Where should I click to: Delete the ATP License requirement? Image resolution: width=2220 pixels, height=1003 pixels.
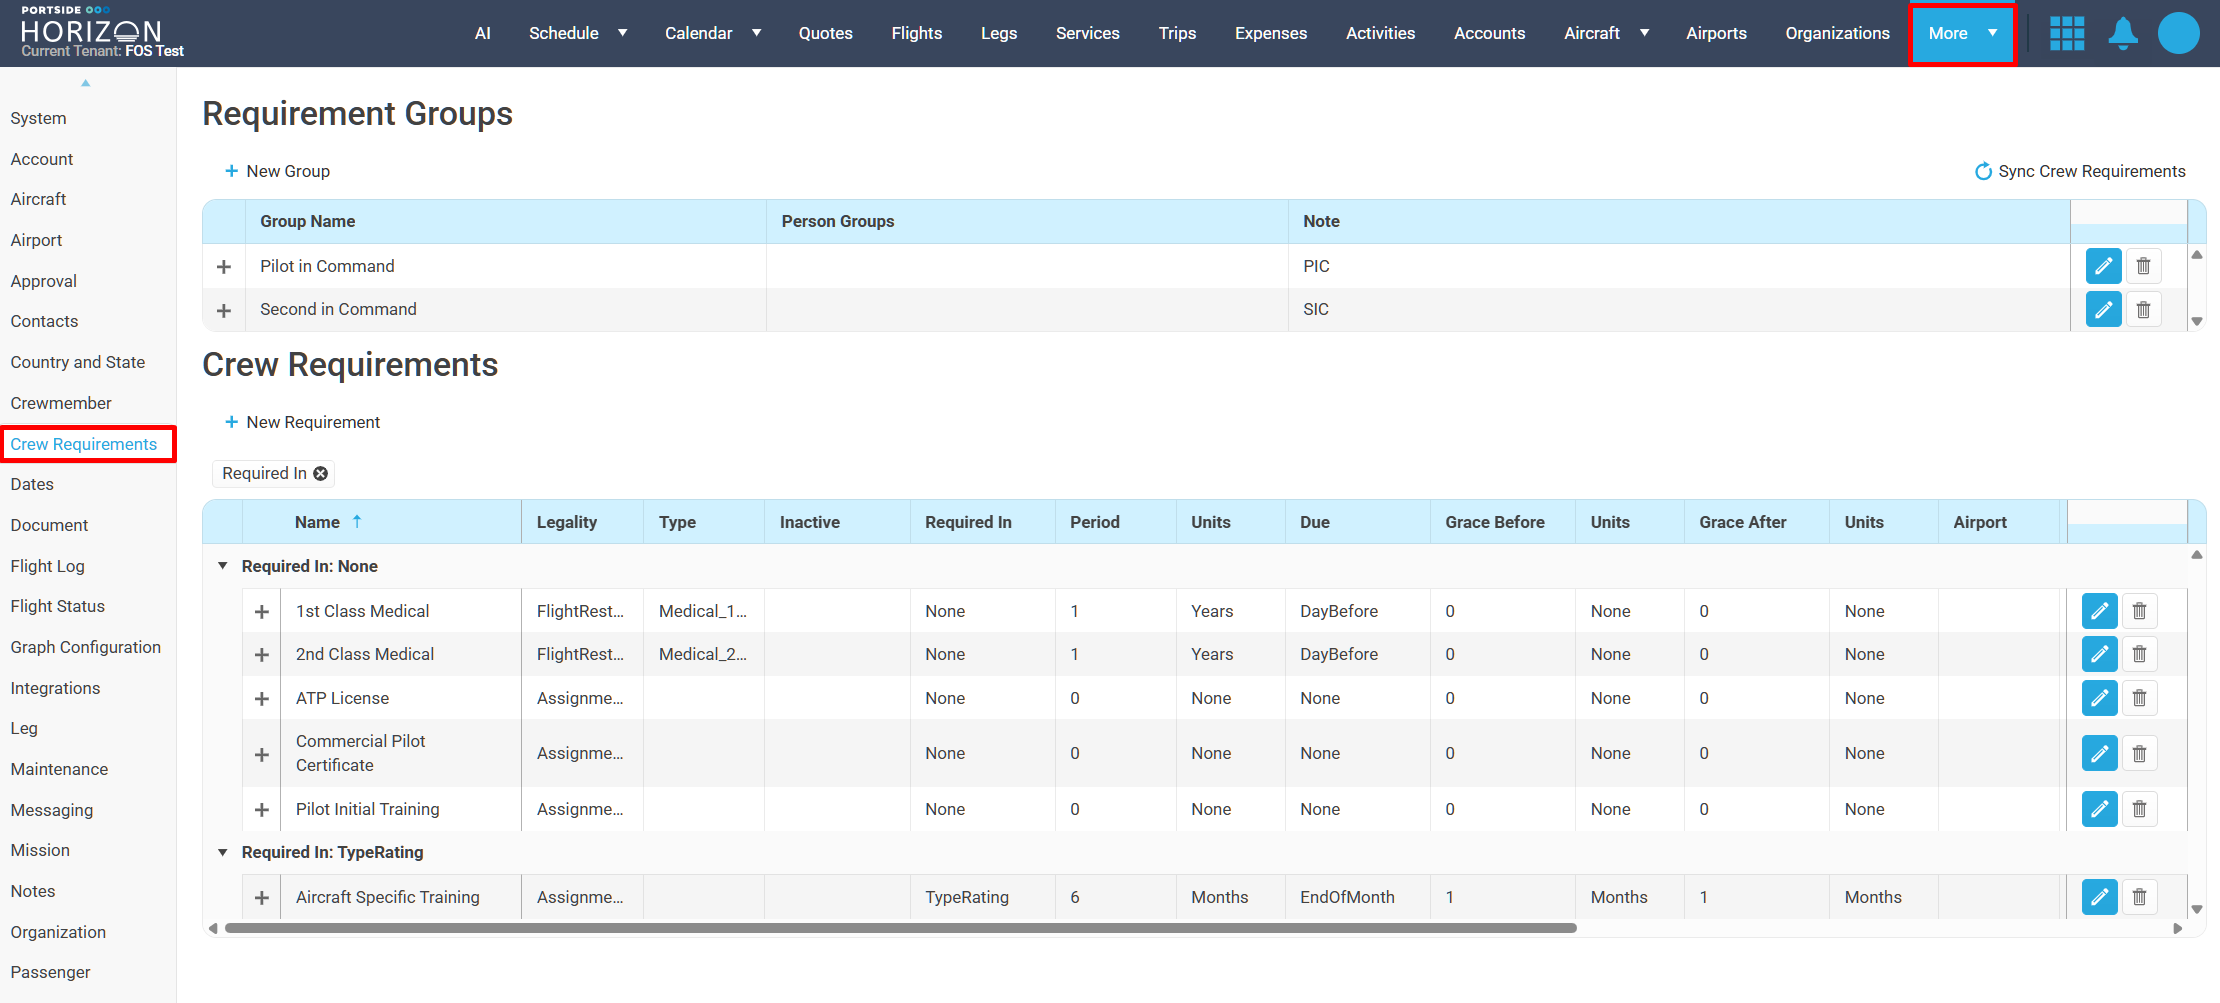[x=2139, y=698]
